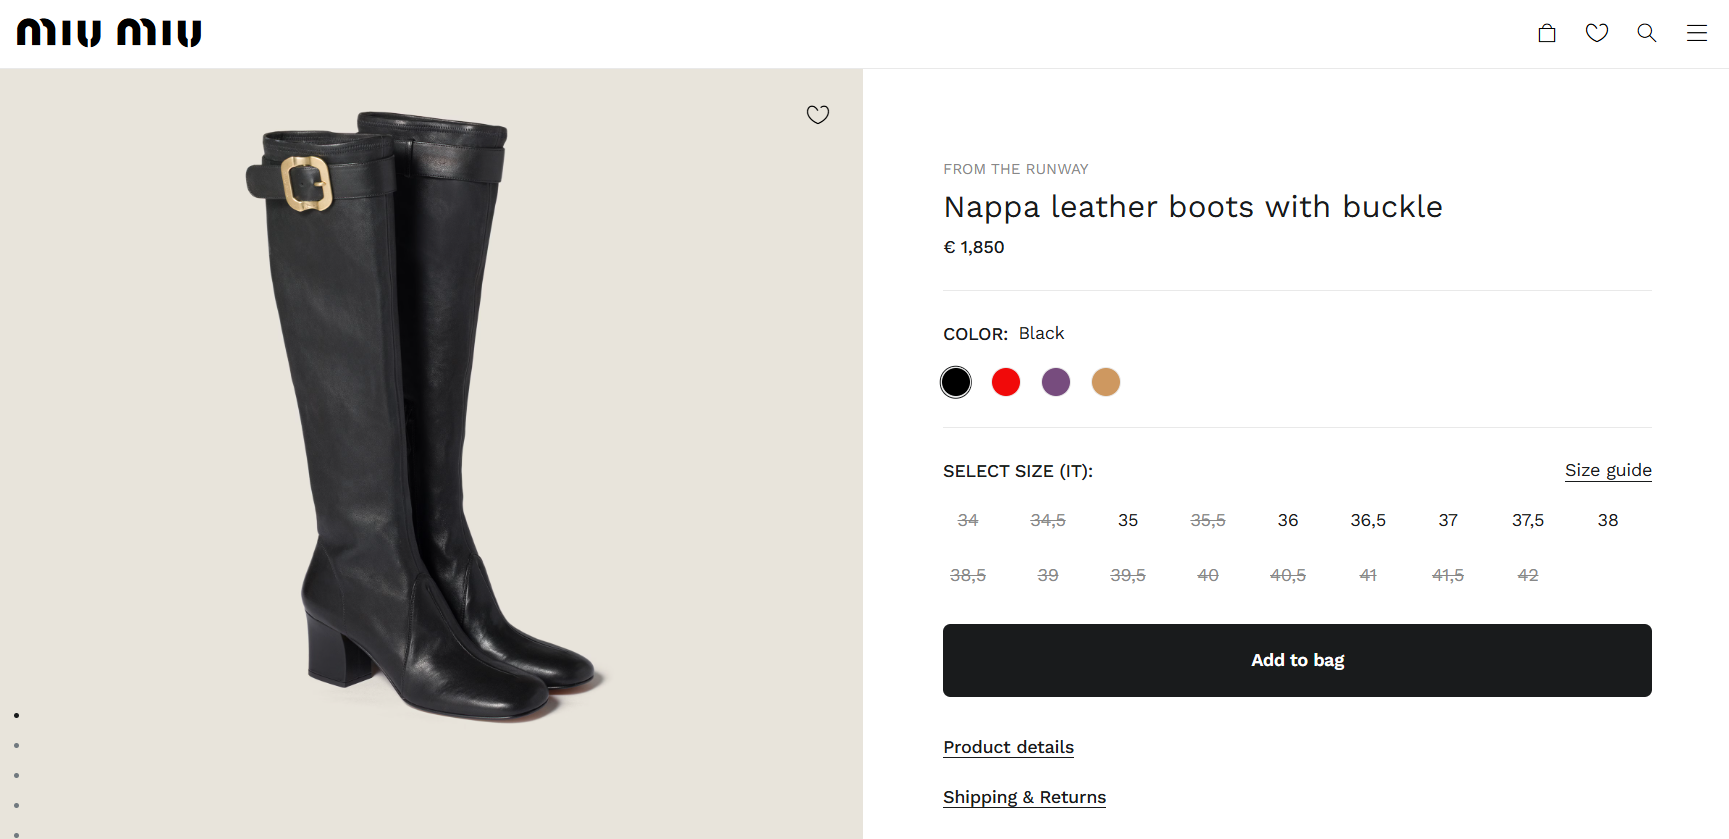
Task: Select size 37
Action: pos(1448,520)
